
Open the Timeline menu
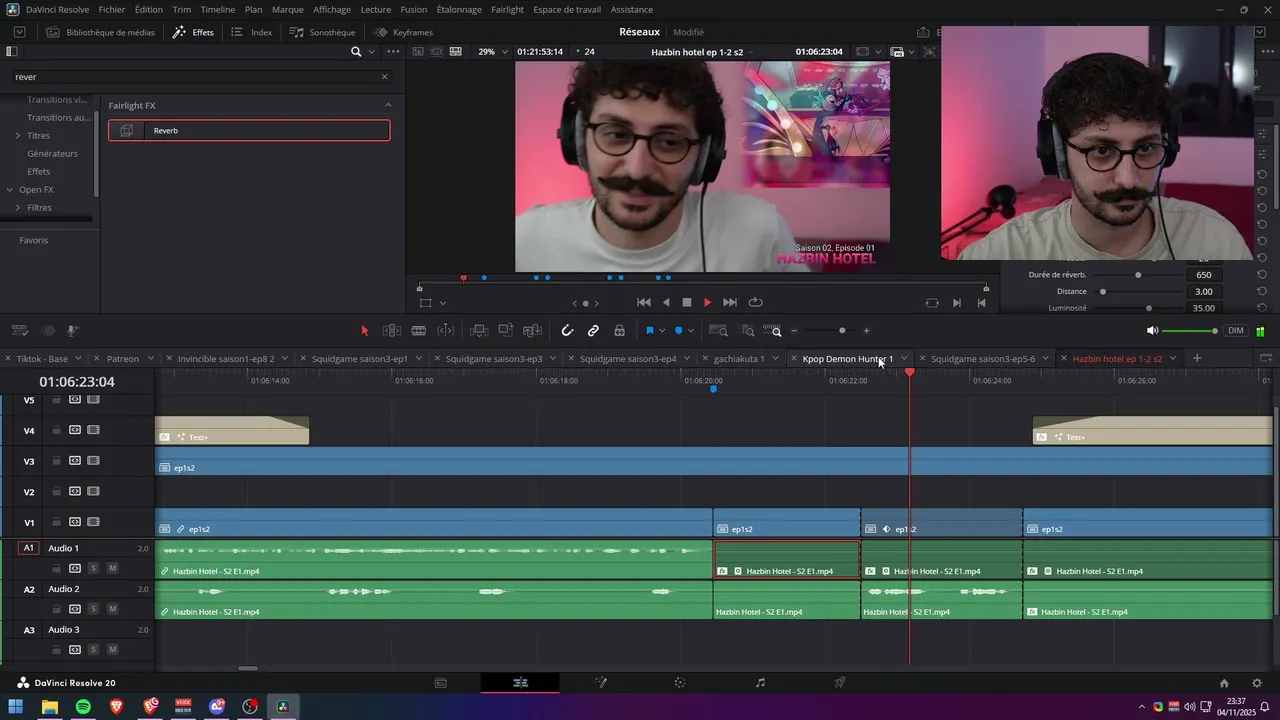[218, 9]
